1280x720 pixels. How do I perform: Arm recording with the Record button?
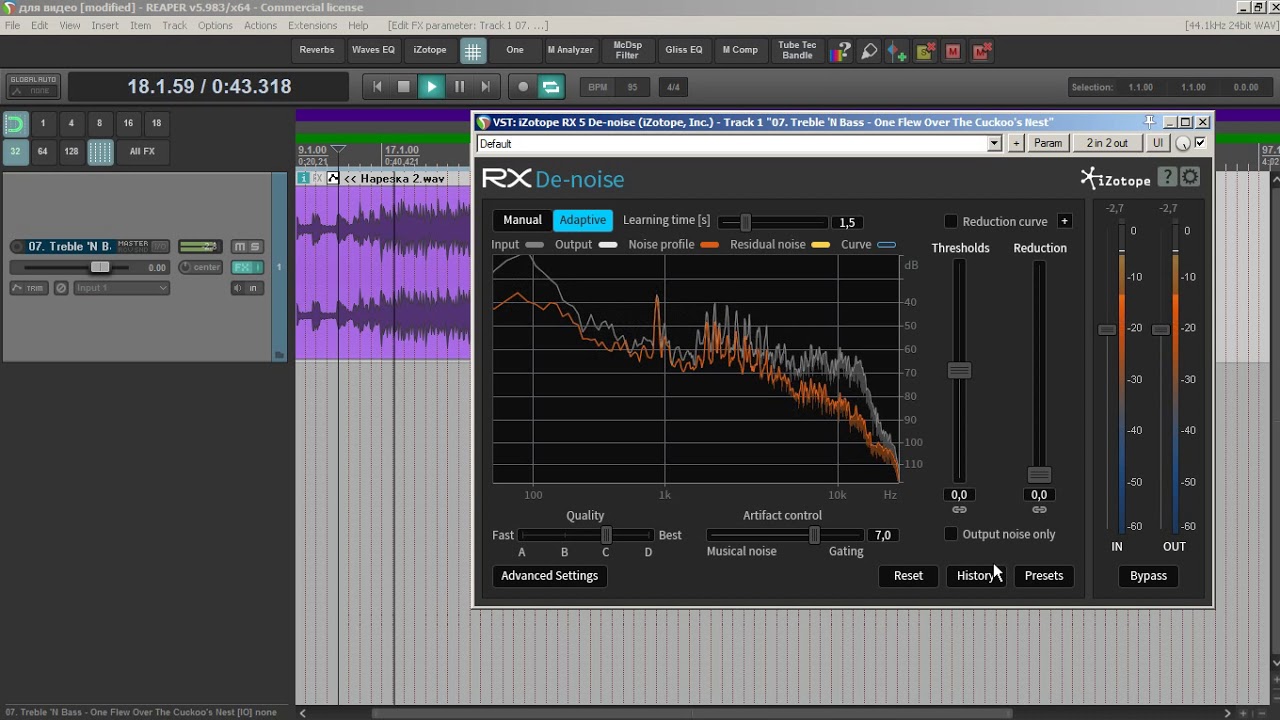click(x=523, y=87)
